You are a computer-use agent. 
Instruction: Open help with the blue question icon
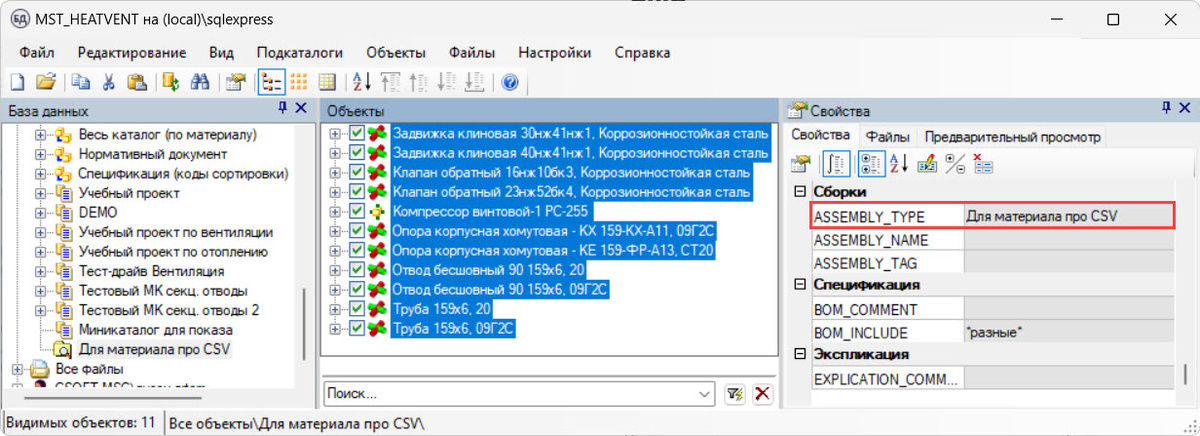510,83
